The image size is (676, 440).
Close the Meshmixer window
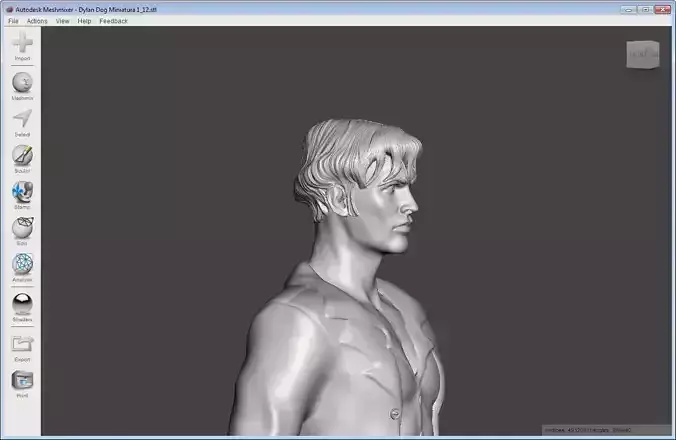[x=663, y=9]
